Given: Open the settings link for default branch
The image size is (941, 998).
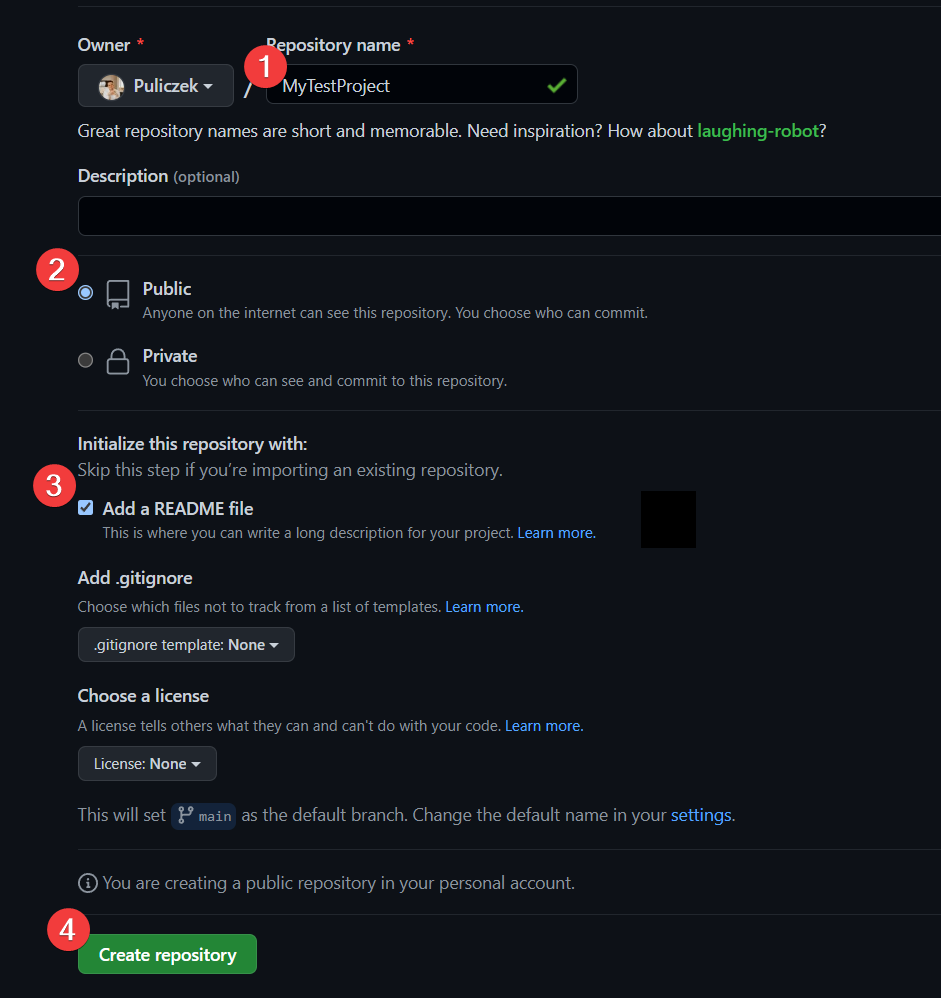Looking at the screenshot, I should point(700,815).
